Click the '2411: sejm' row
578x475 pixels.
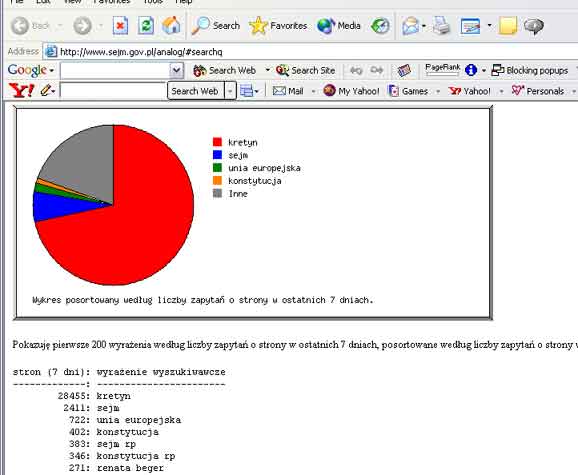(x=91, y=408)
